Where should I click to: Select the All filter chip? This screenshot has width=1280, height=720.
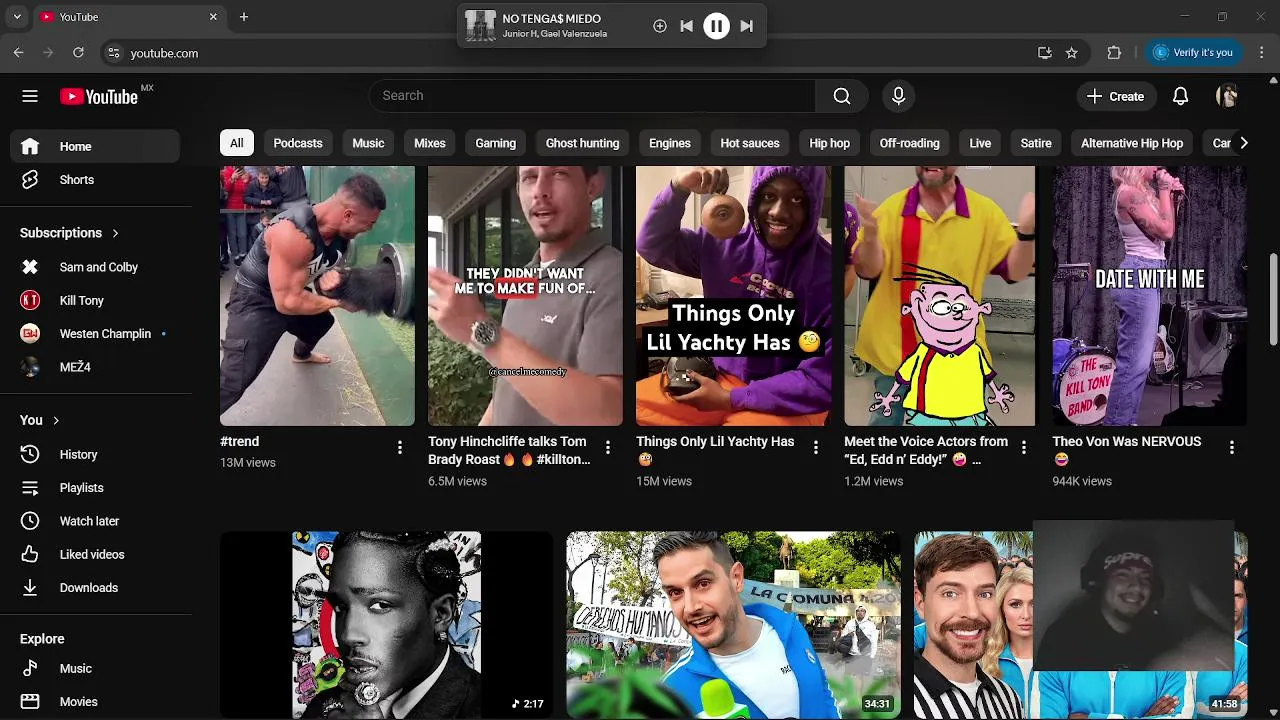[x=236, y=143]
